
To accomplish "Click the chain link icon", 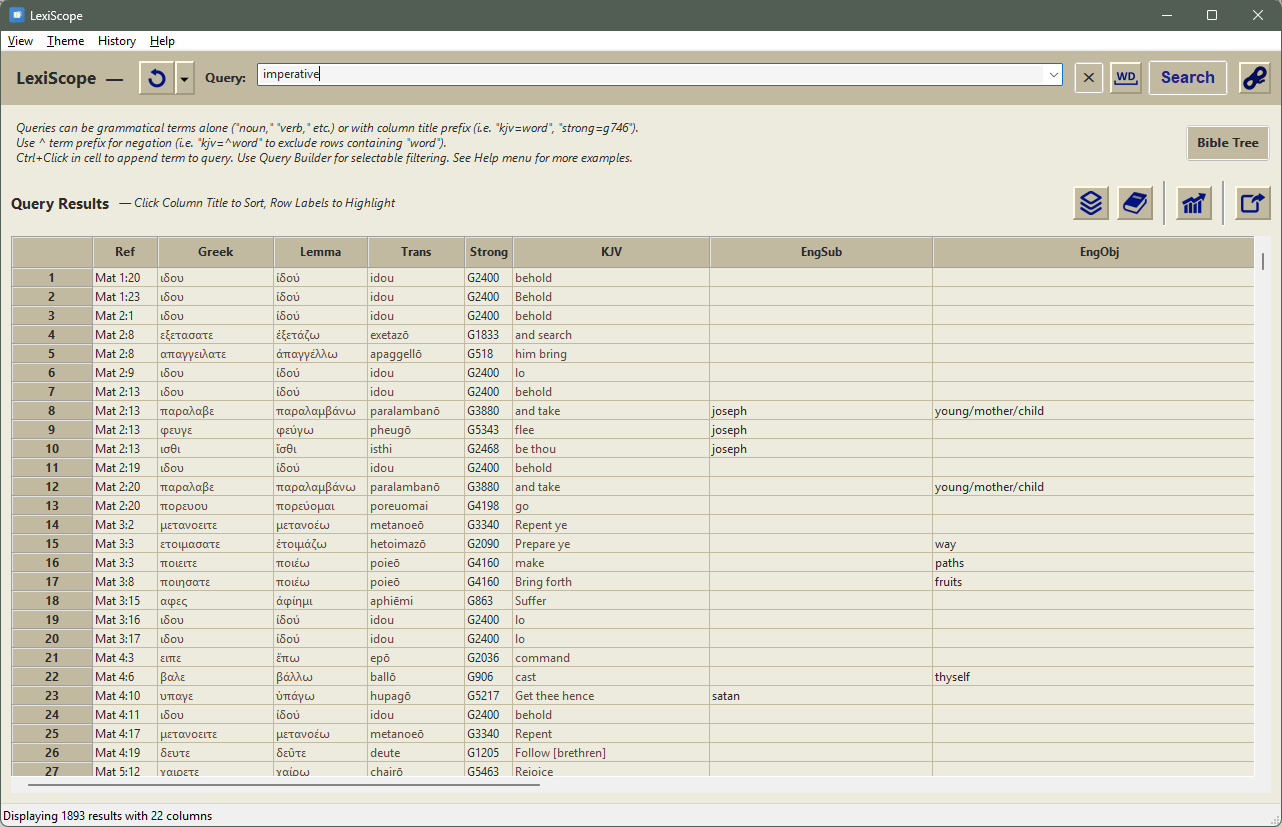I will [x=1254, y=78].
